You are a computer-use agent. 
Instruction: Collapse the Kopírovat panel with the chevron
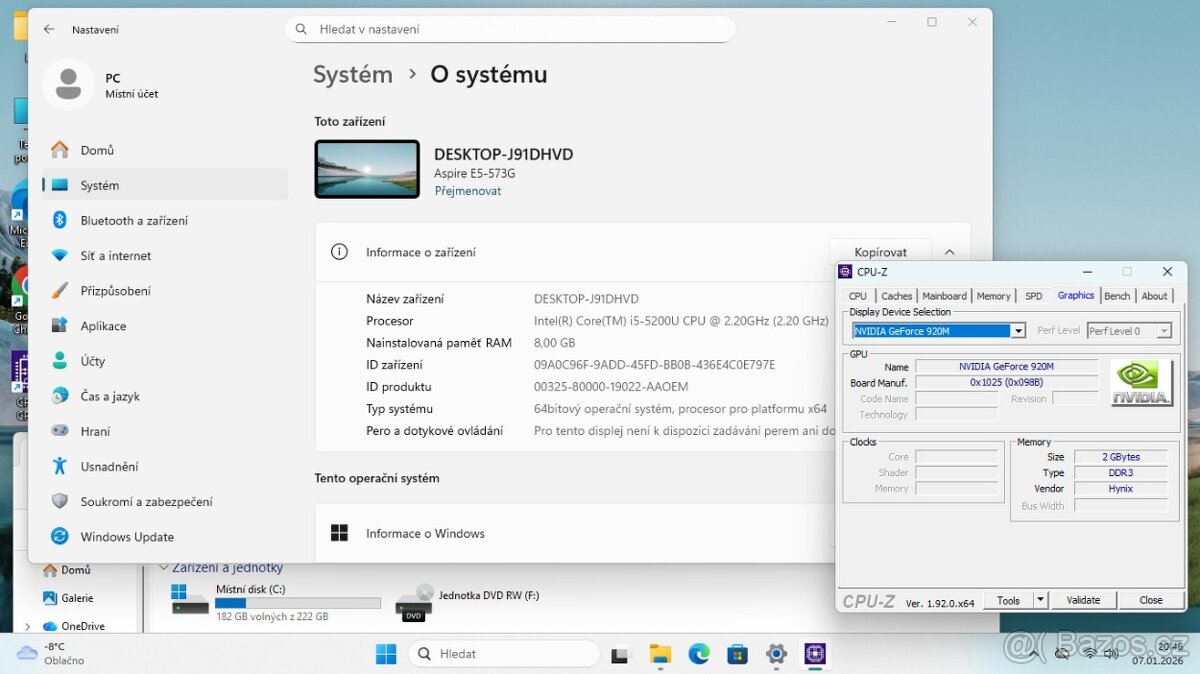click(949, 251)
